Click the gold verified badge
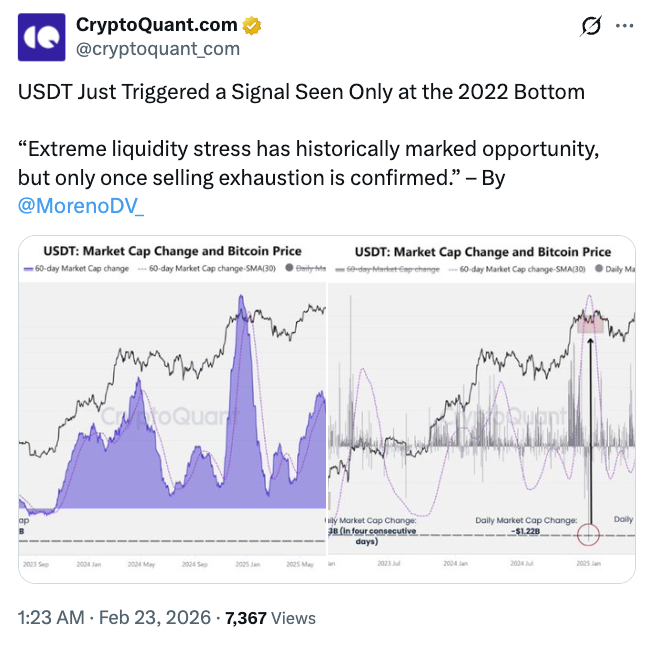The width and height of the screenshot is (654, 645). pyautogui.click(x=252, y=26)
